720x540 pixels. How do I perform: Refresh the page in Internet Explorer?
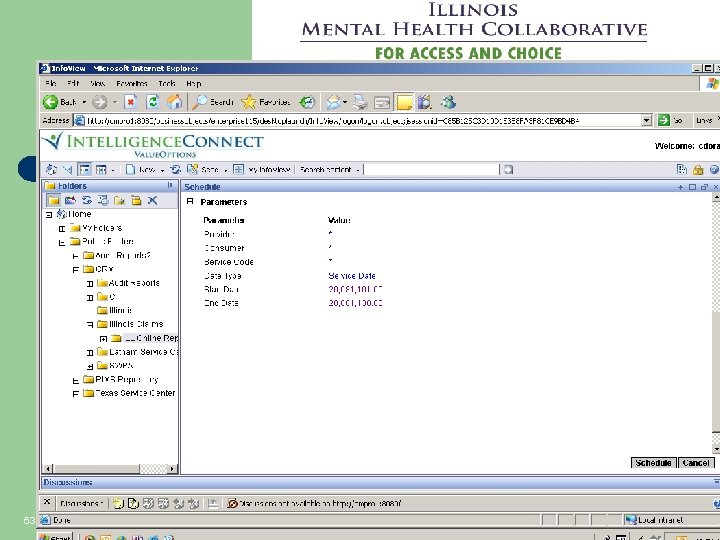pyautogui.click(x=152, y=102)
